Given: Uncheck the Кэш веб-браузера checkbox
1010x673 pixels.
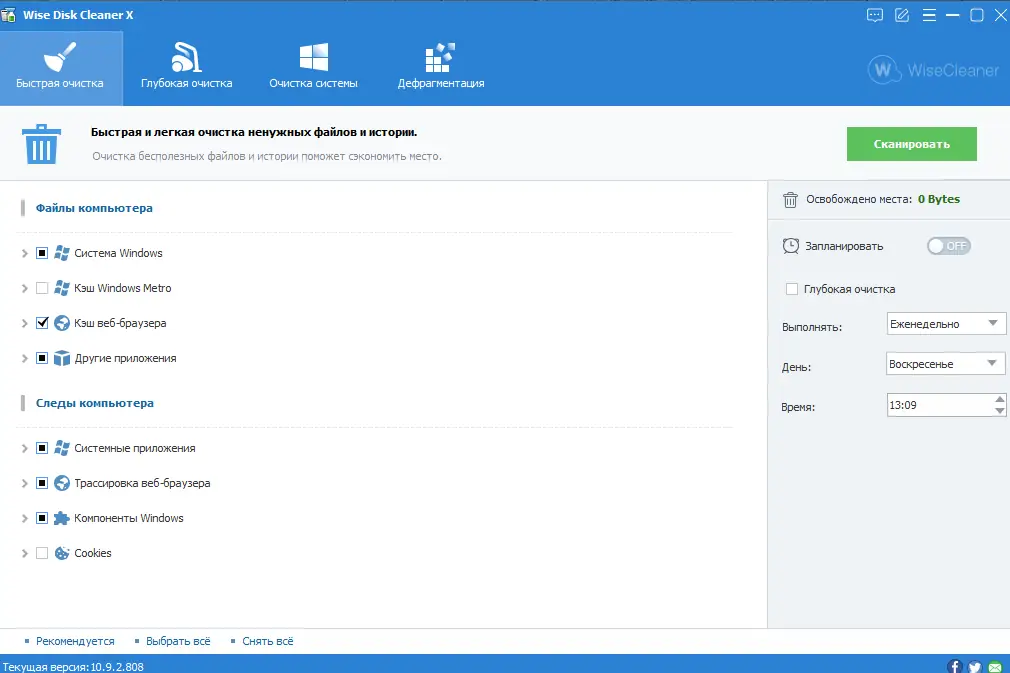Looking at the screenshot, I should coord(42,323).
